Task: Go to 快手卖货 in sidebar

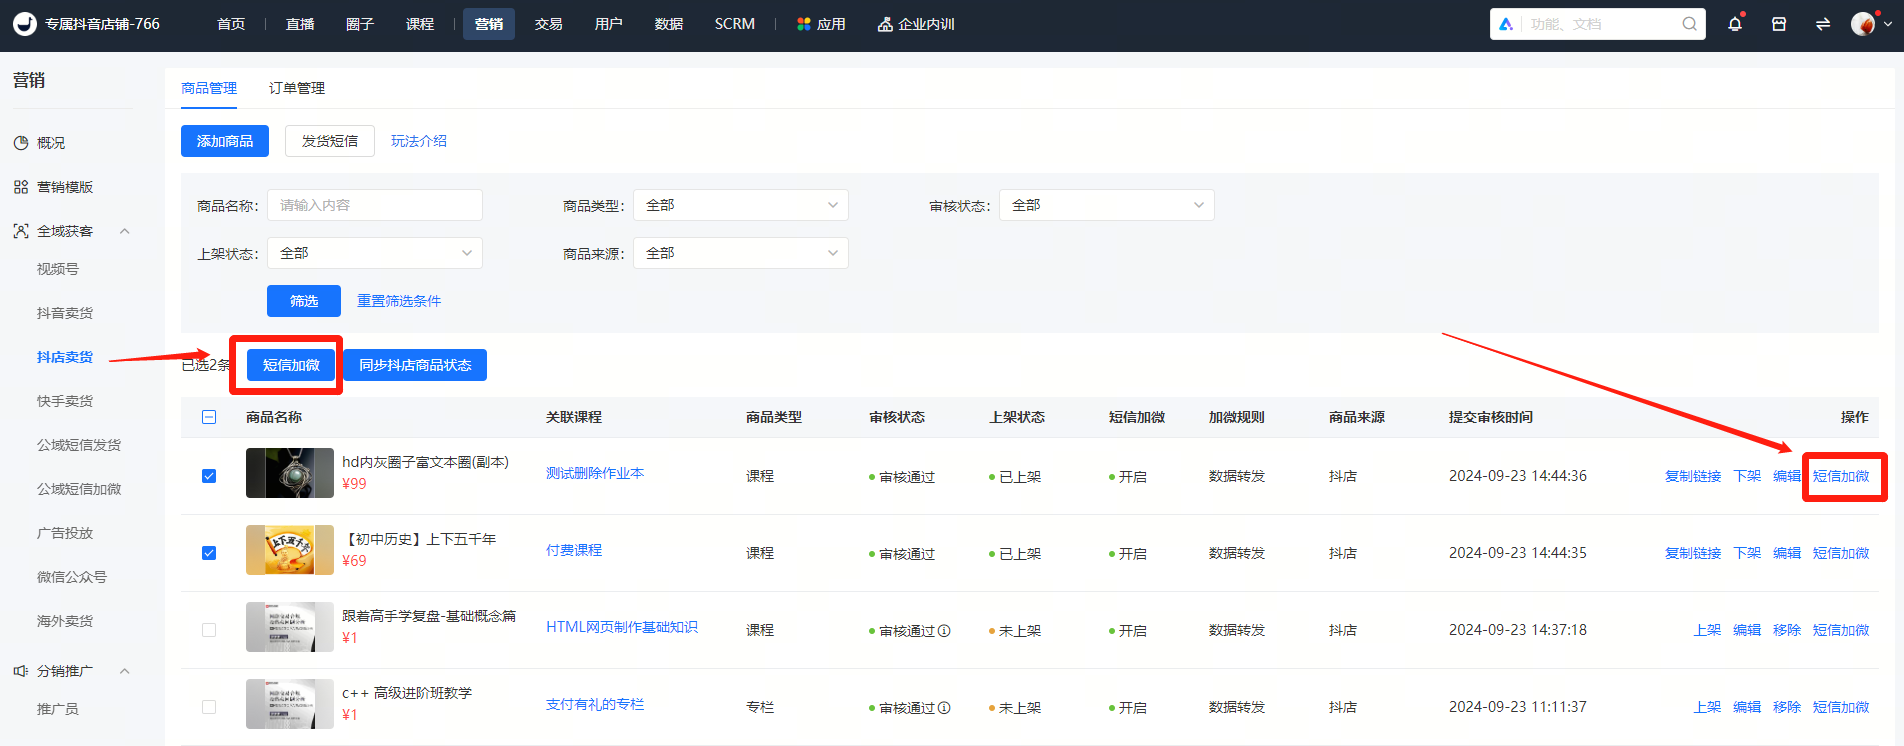Action: point(65,401)
